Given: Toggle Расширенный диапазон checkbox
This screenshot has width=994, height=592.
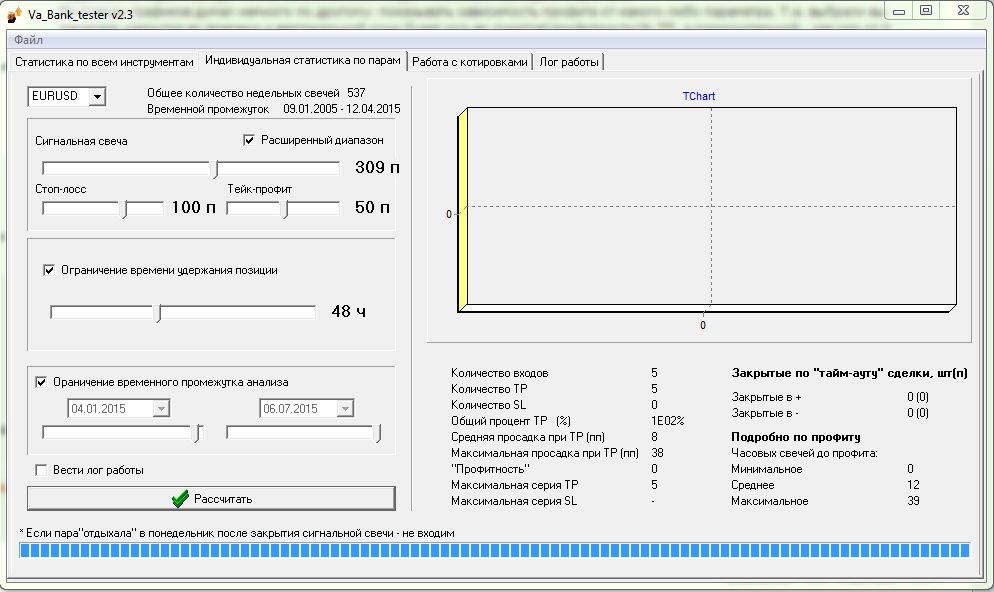Looking at the screenshot, I should coord(249,140).
